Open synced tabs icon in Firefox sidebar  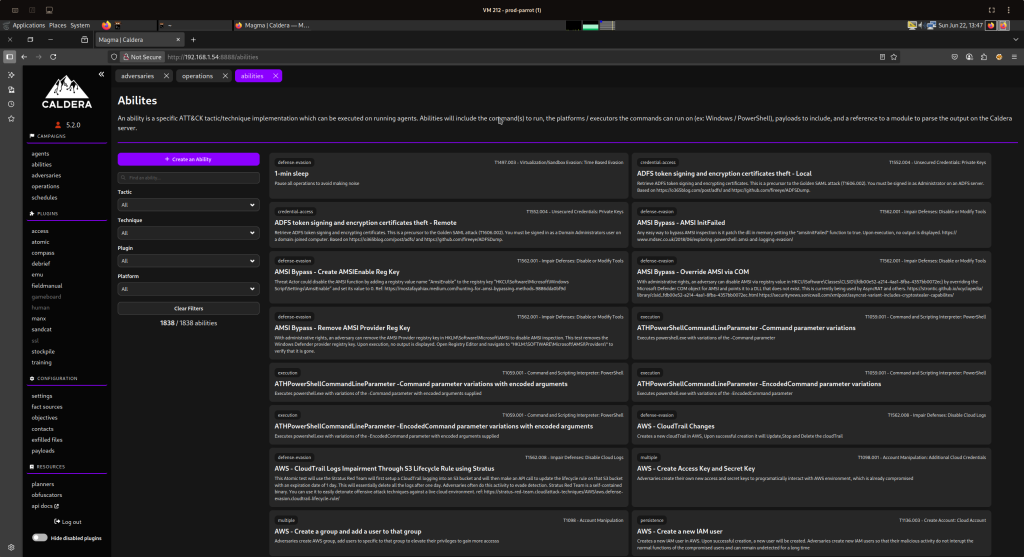coord(10,89)
